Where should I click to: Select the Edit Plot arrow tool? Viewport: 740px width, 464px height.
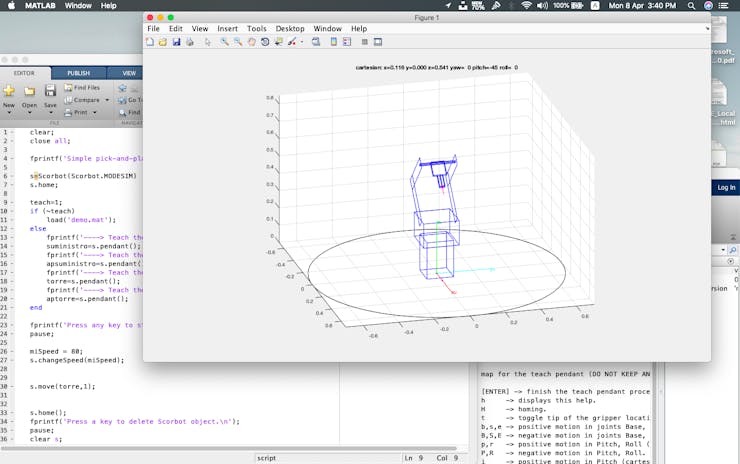tap(208, 42)
